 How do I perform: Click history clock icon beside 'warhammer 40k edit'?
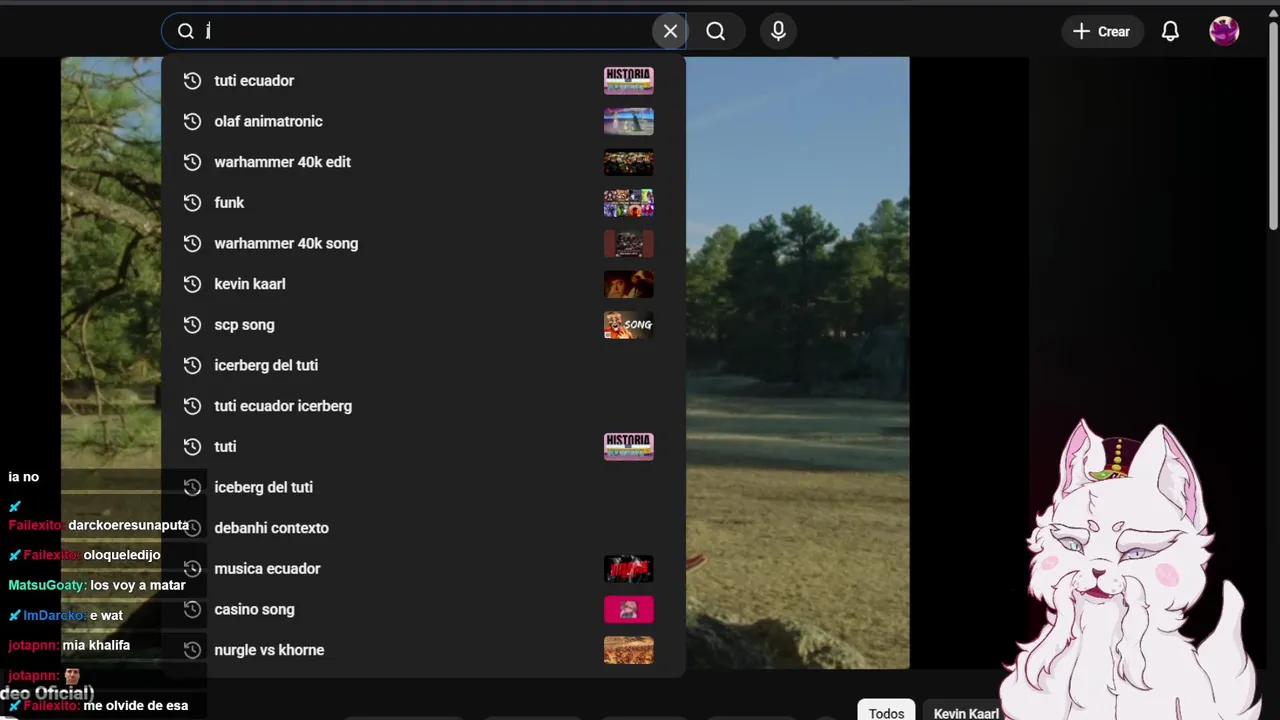(192, 162)
